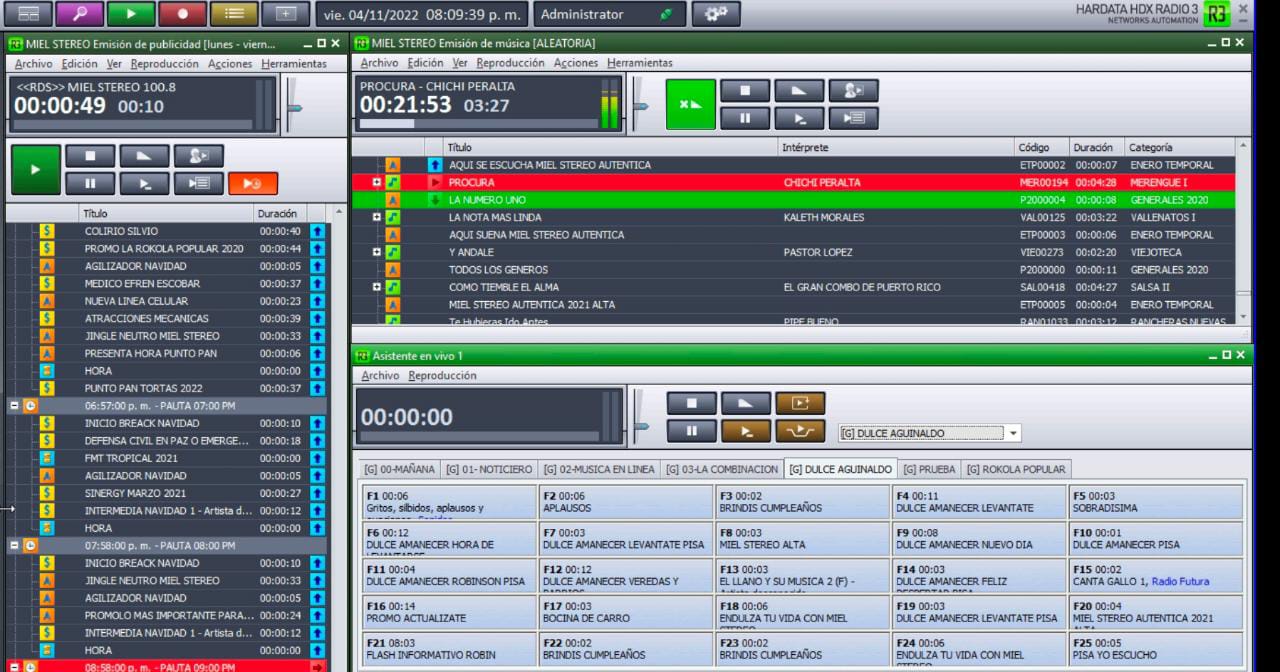The height and width of the screenshot is (672, 1280).
Task: Collapse the 06:57 PAUTA 07:00 PM block
Action: pyautogui.click(x=14, y=406)
